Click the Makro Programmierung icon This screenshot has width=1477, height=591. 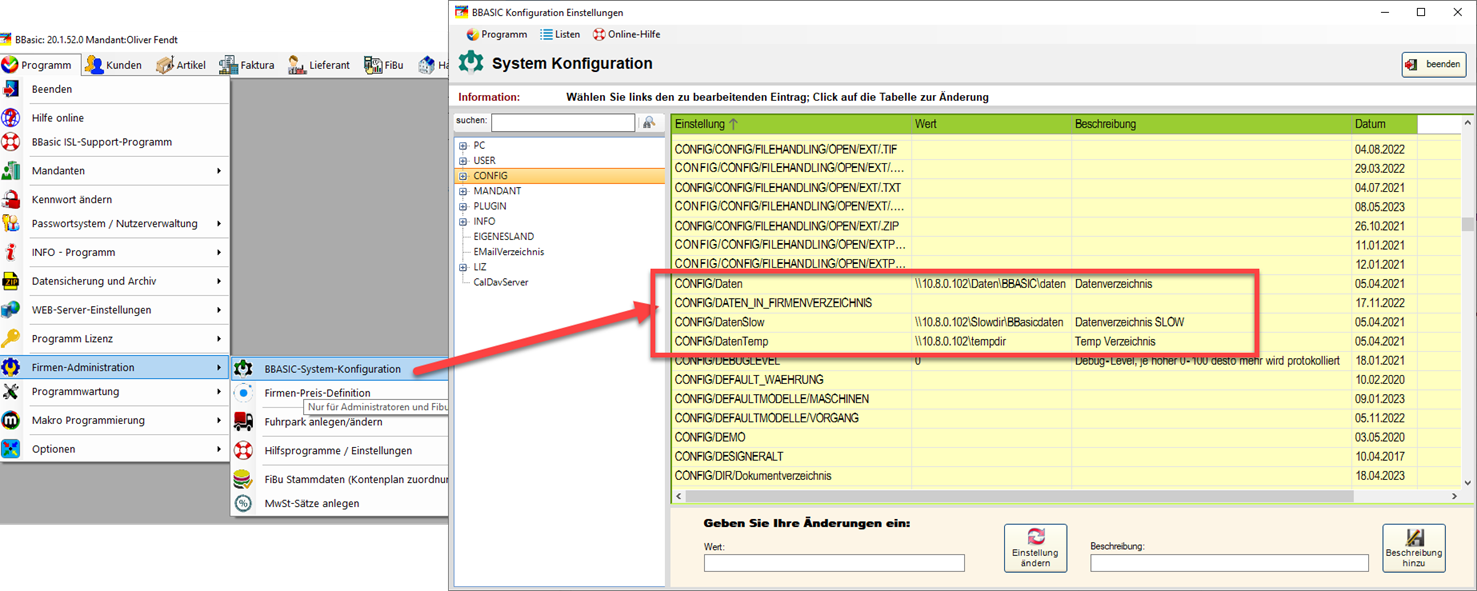tap(11, 420)
